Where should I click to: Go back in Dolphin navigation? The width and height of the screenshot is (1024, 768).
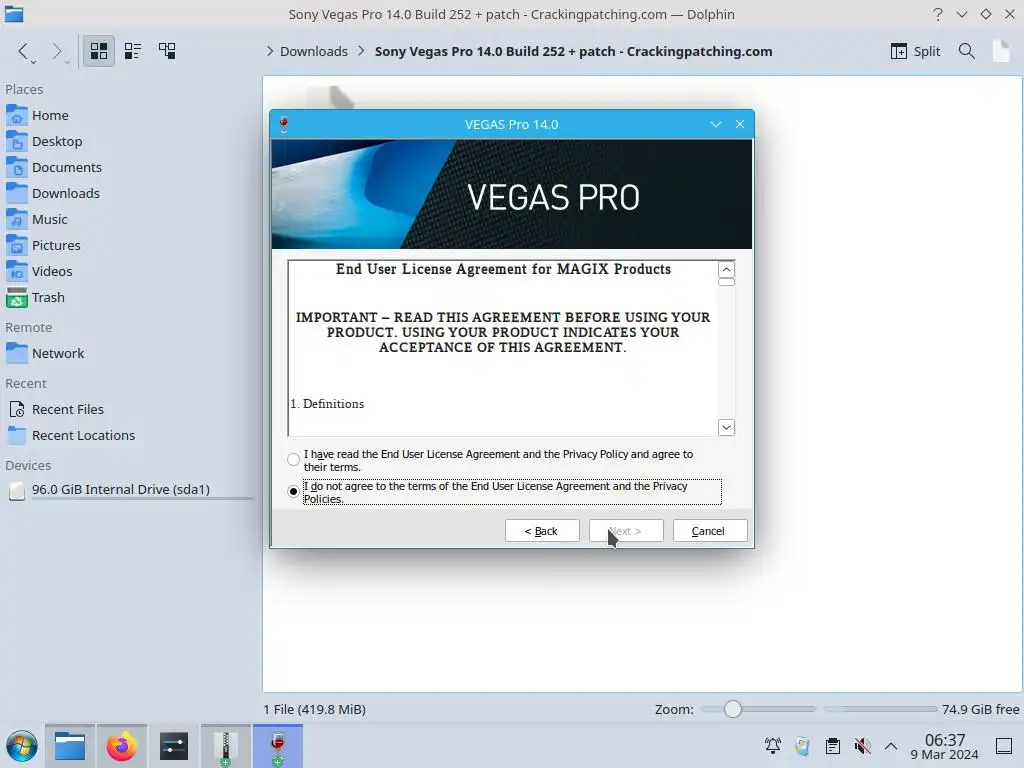coord(22,50)
